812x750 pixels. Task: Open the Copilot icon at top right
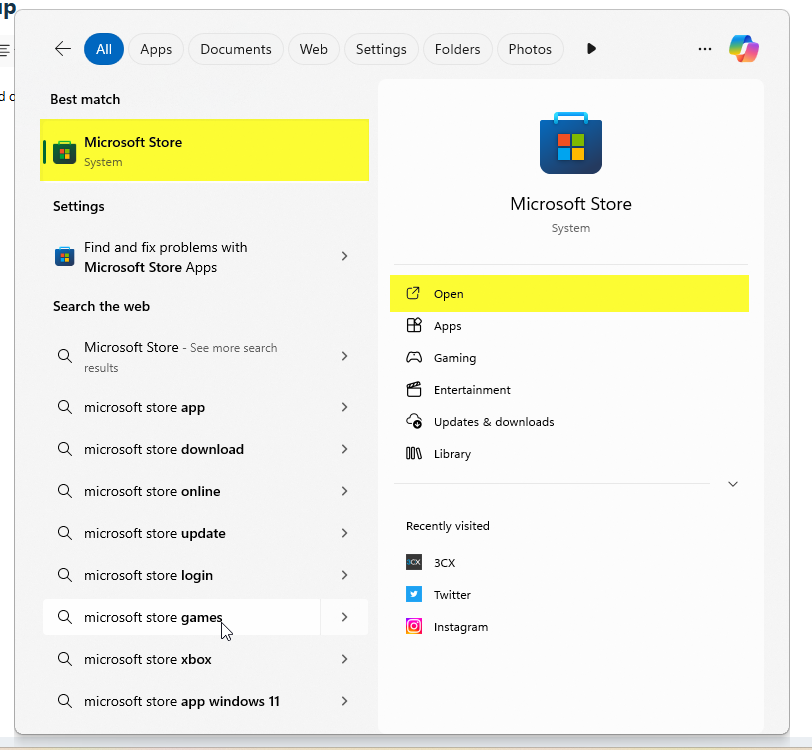click(x=744, y=49)
